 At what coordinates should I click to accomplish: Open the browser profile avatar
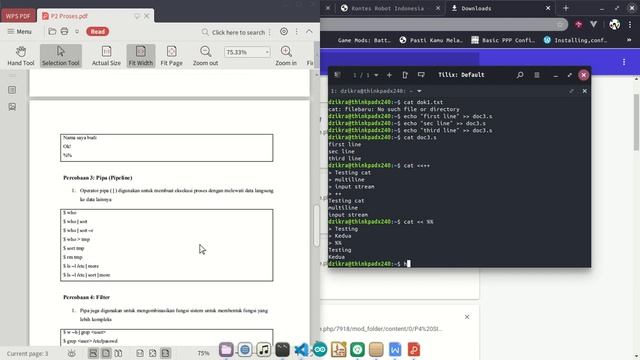coord(614,24)
